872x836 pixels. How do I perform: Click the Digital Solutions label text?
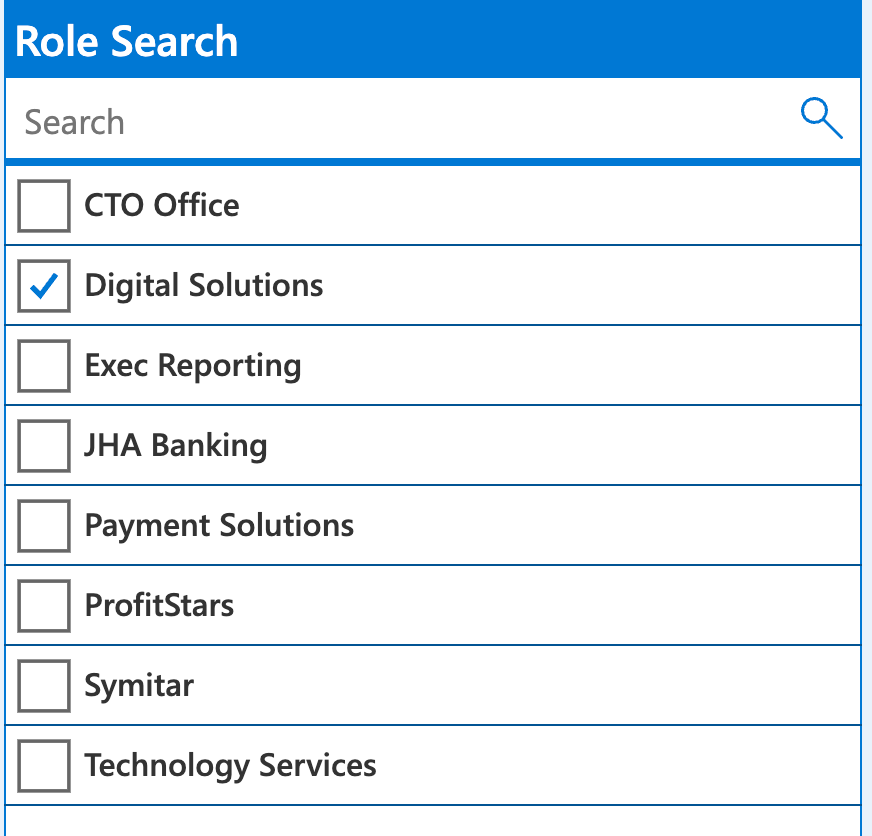[204, 286]
